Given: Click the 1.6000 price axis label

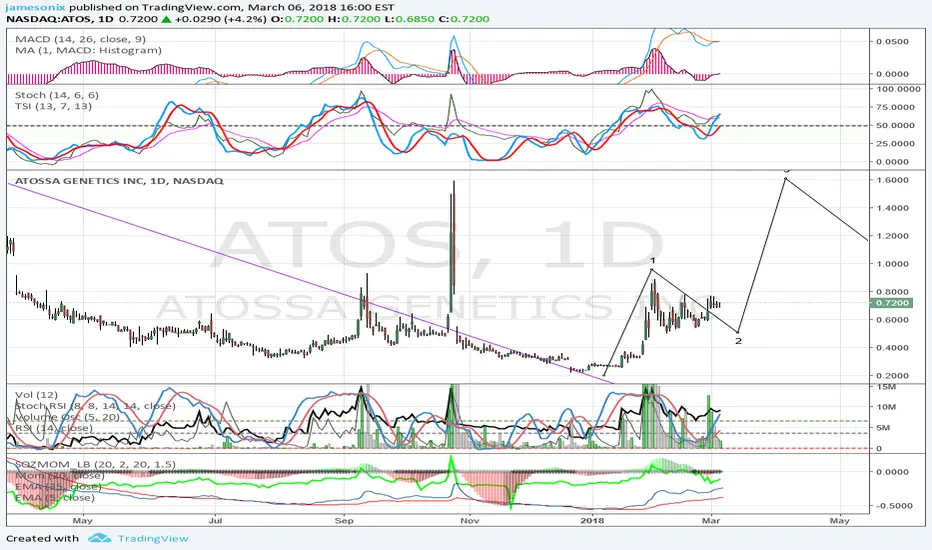Looking at the screenshot, I should point(892,180).
